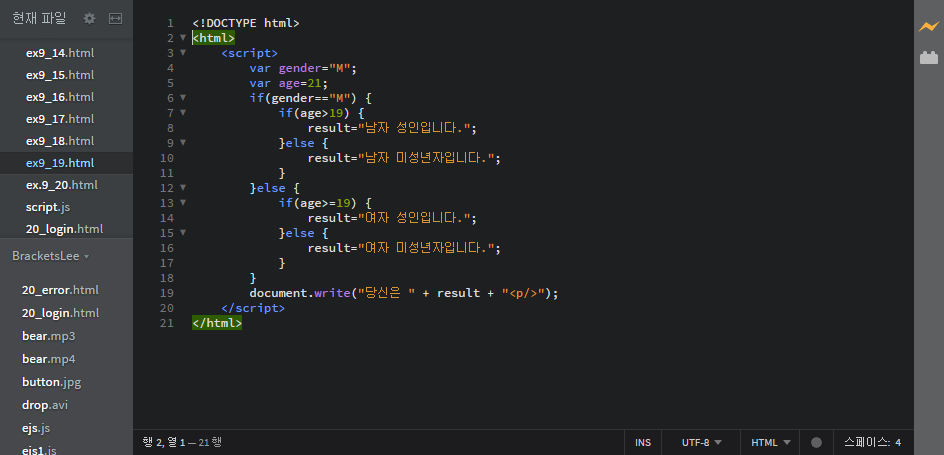This screenshot has width=944, height=455.
Task: Open HTML language mode dropdown
Action: tap(771, 442)
